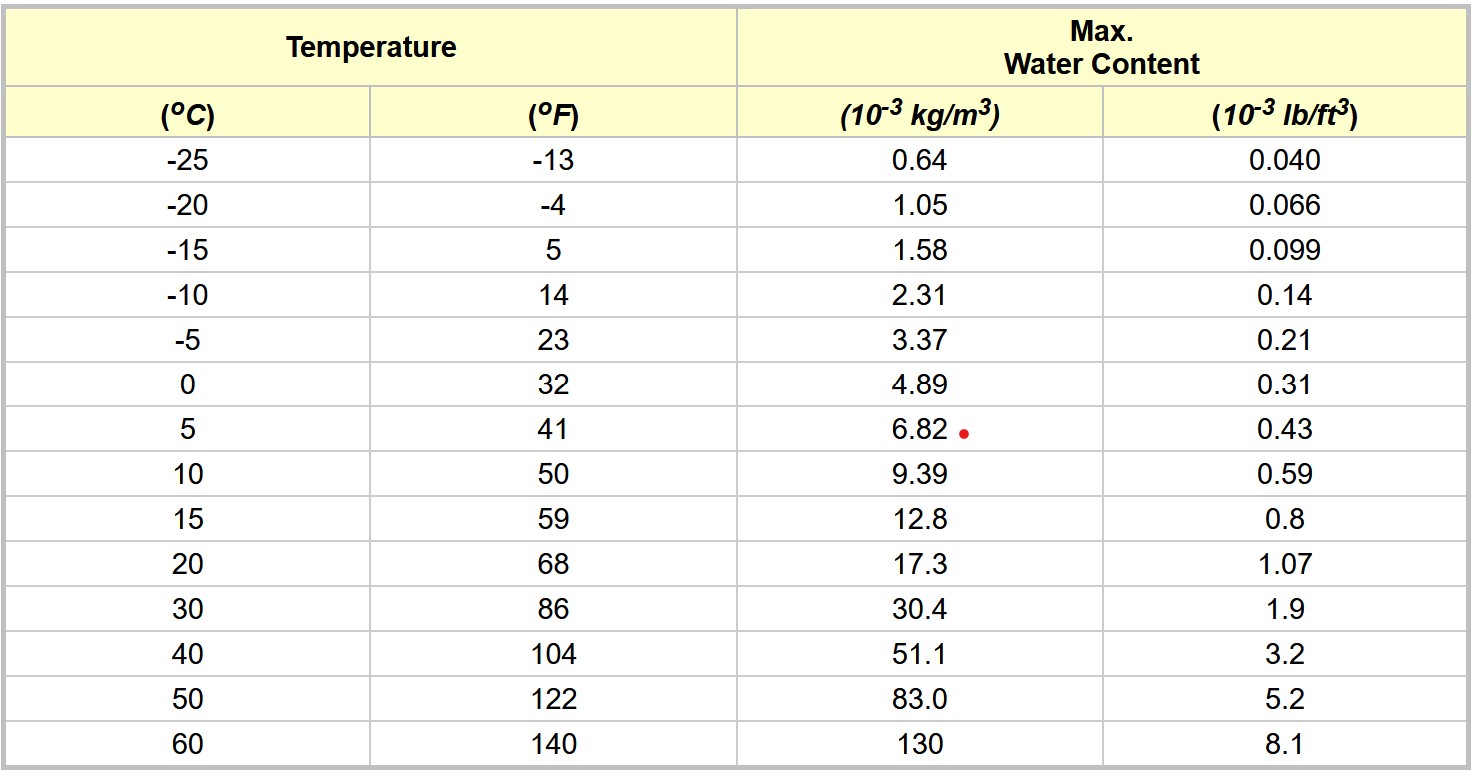Click the lb/ft³ unit column header

pyautogui.click(x=1285, y=115)
